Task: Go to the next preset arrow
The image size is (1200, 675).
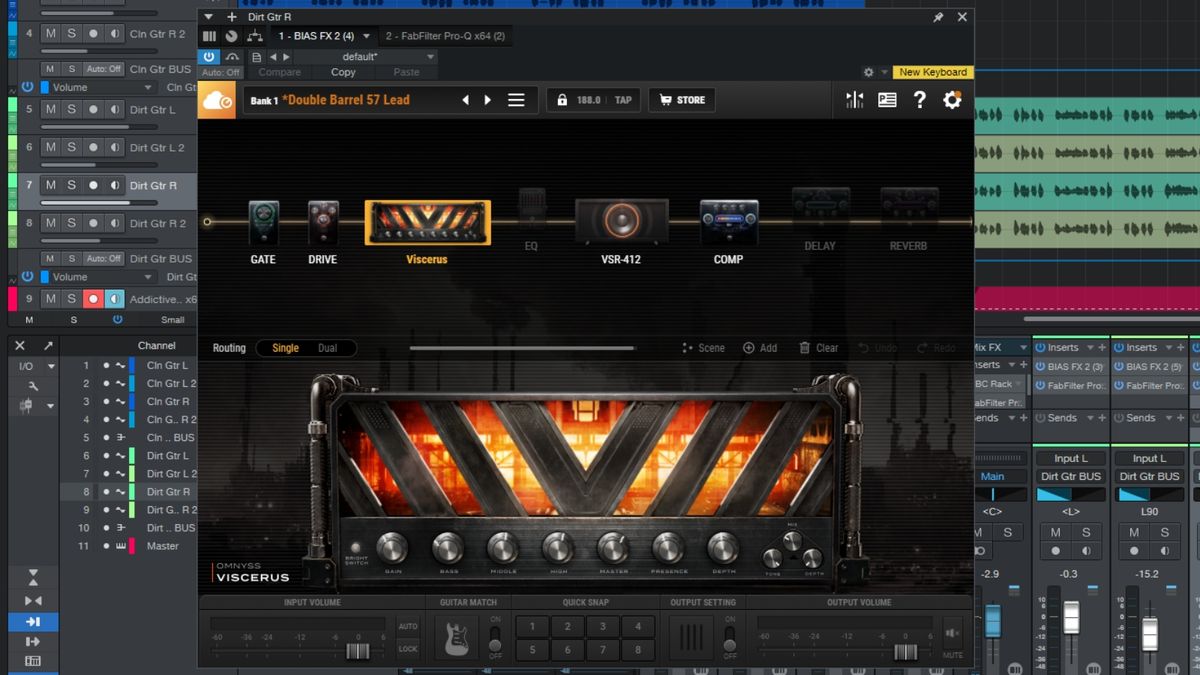Action: point(488,100)
